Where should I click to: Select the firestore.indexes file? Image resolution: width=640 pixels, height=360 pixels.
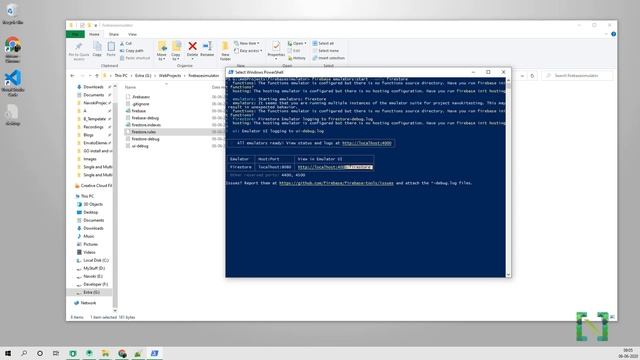tap(146, 125)
